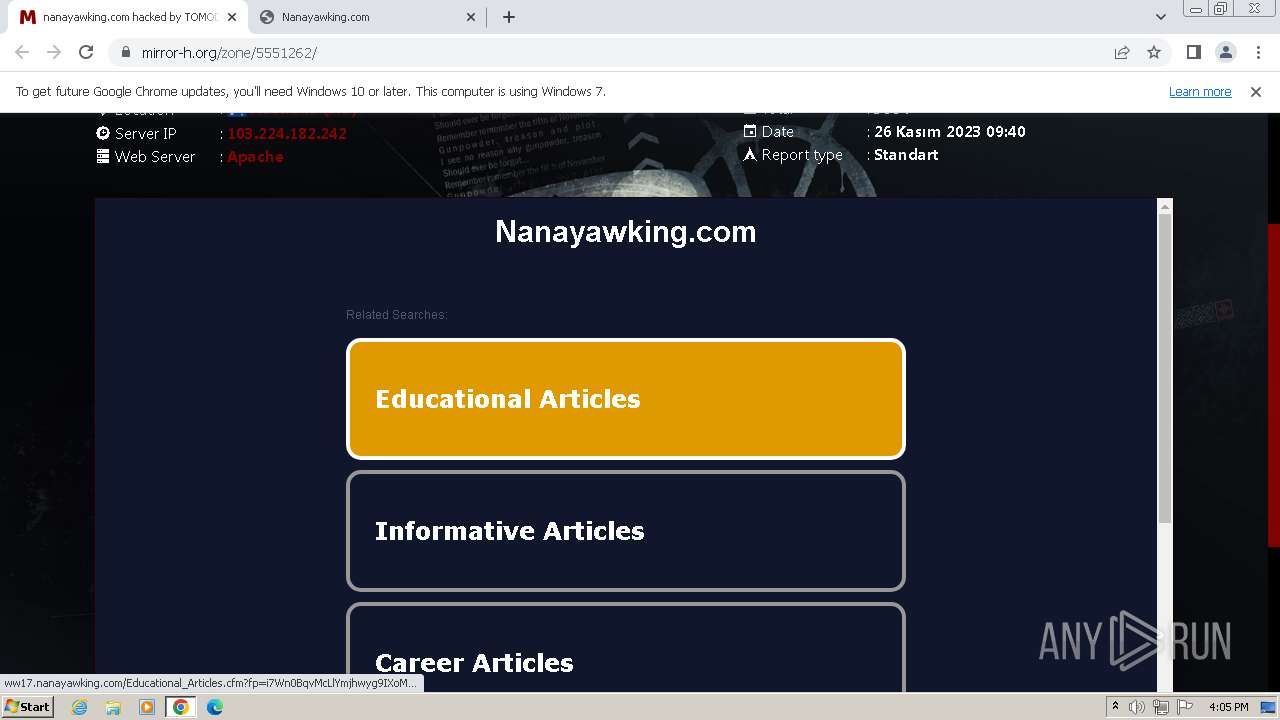The width and height of the screenshot is (1280, 720).
Task: Click the Apache web server value
Action: pyautogui.click(x=255, y=157)
